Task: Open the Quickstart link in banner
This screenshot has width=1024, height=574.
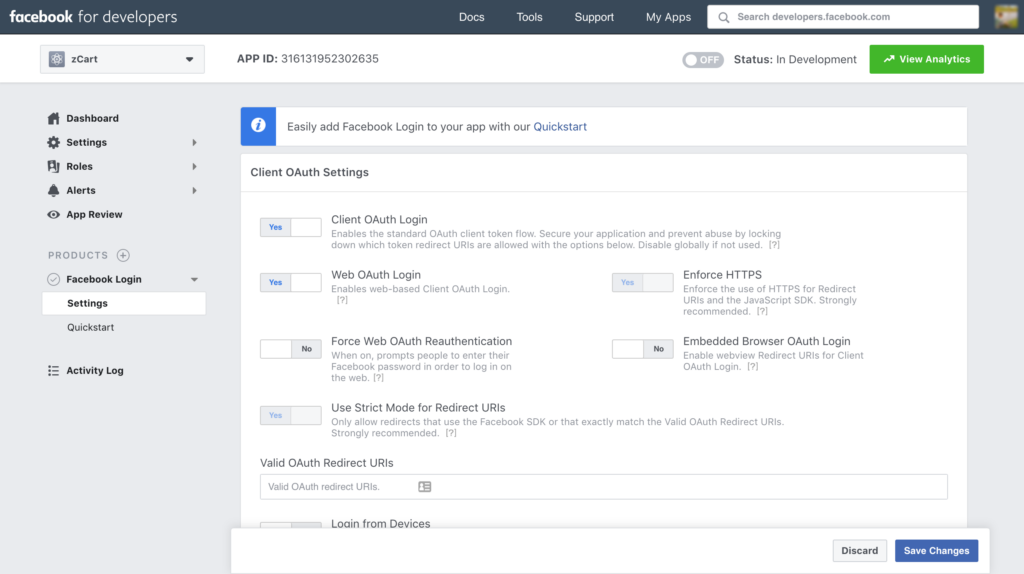Action: [x=560, y=127]
